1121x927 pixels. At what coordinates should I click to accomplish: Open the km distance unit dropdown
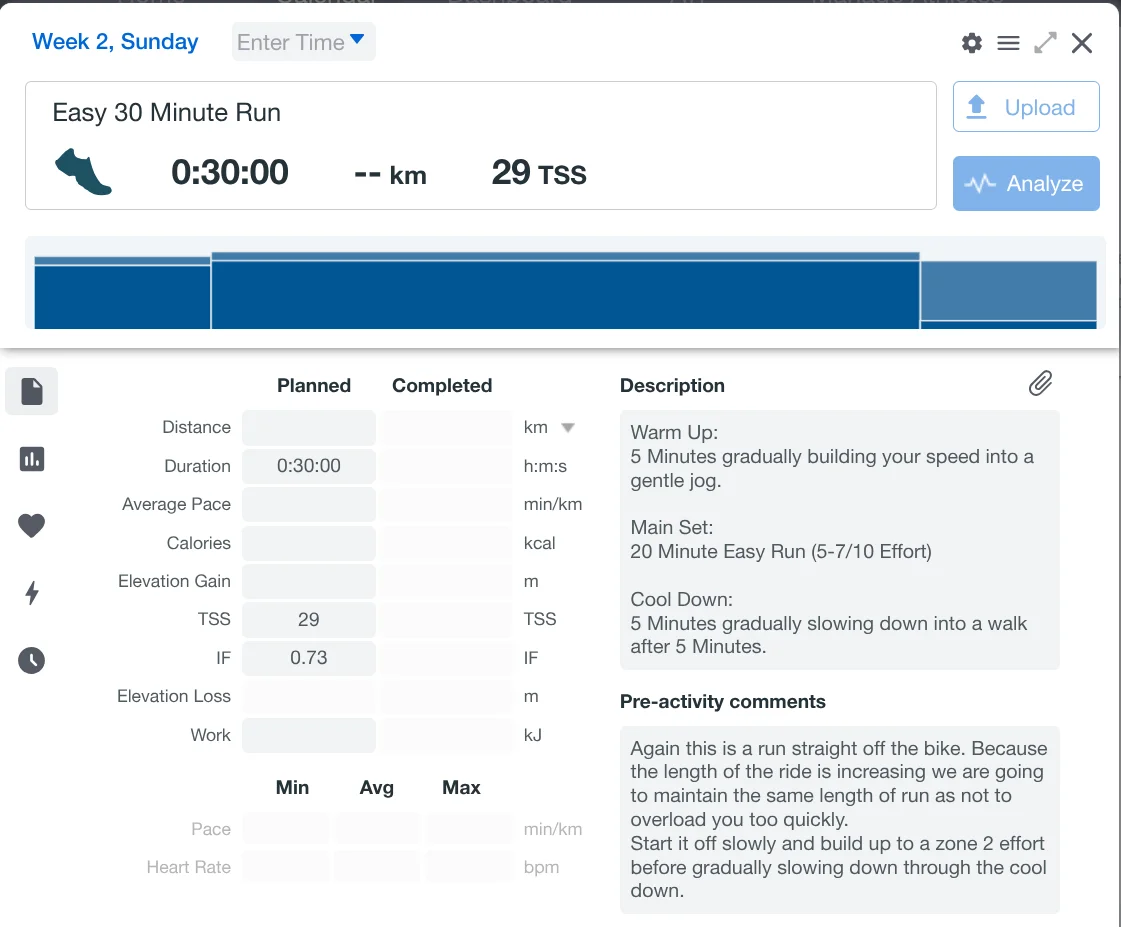point(567,428)
